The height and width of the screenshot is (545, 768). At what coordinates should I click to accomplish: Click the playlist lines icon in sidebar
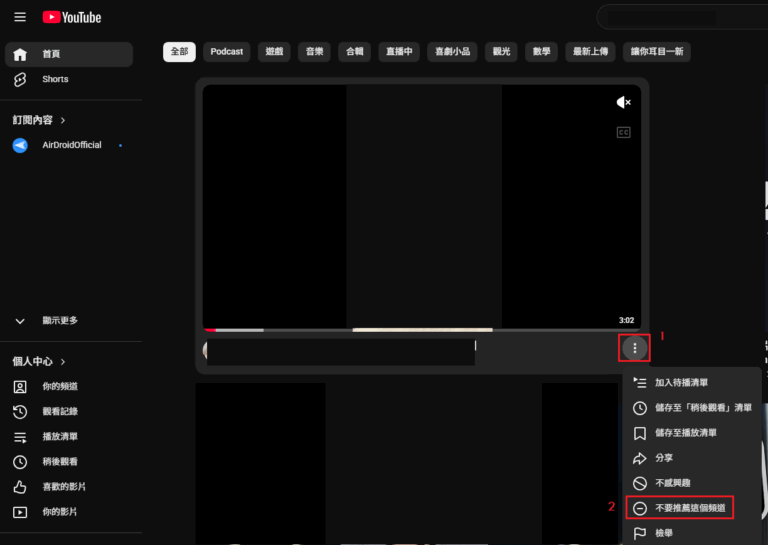(x=20, y=437)
